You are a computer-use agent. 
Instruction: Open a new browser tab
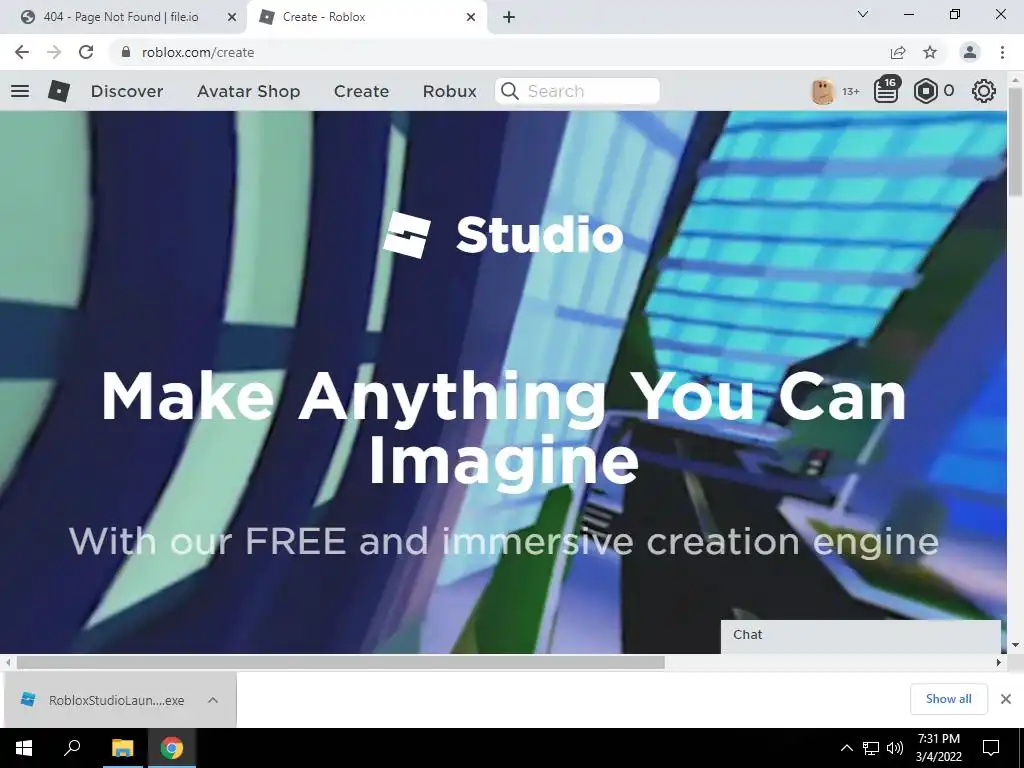[x=509, y=17]
